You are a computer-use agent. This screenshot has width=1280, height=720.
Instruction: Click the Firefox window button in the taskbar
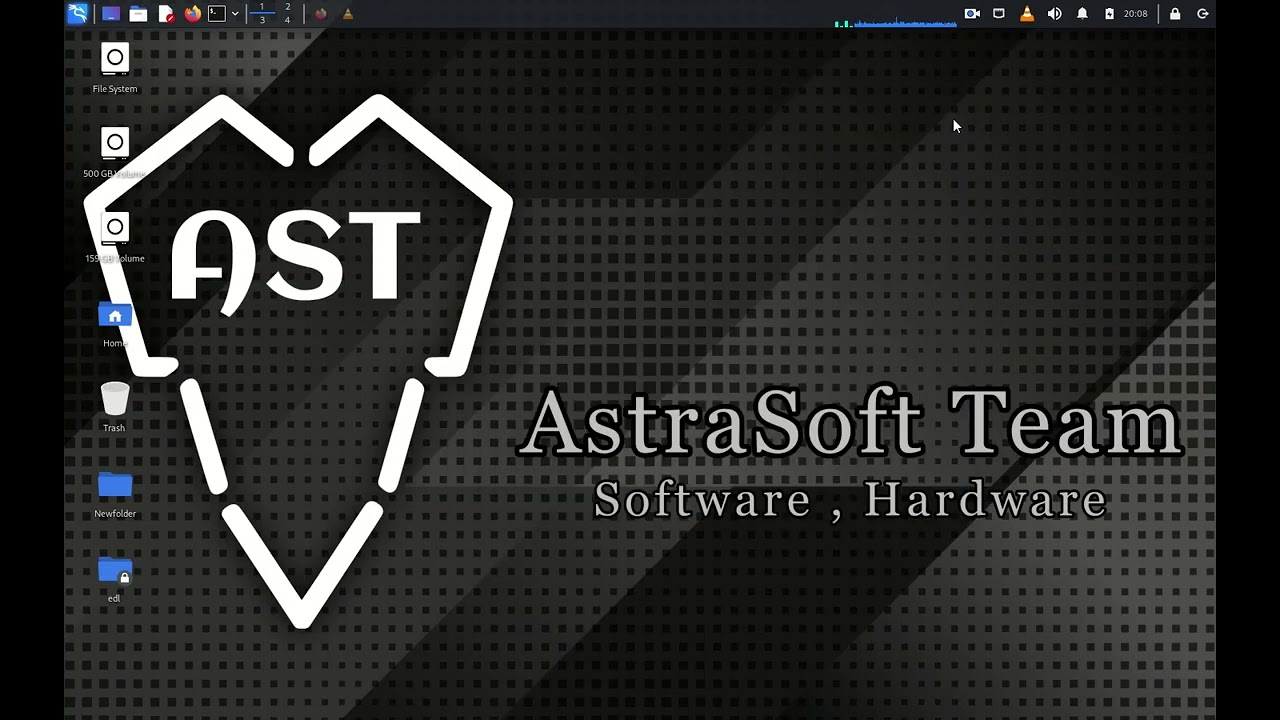coord(321,14)
